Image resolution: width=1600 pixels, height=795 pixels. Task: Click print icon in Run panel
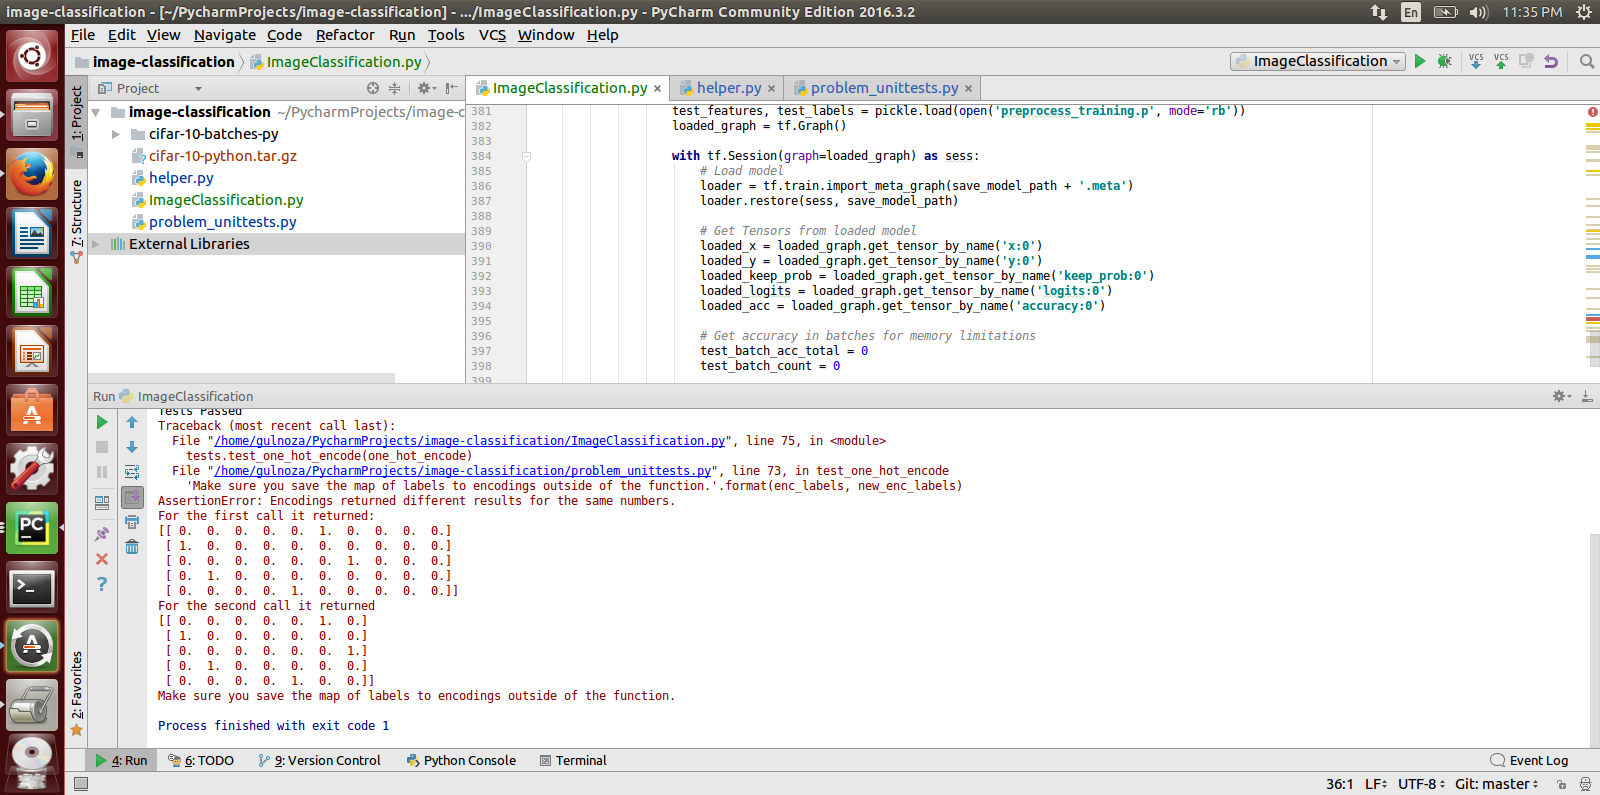132,522
